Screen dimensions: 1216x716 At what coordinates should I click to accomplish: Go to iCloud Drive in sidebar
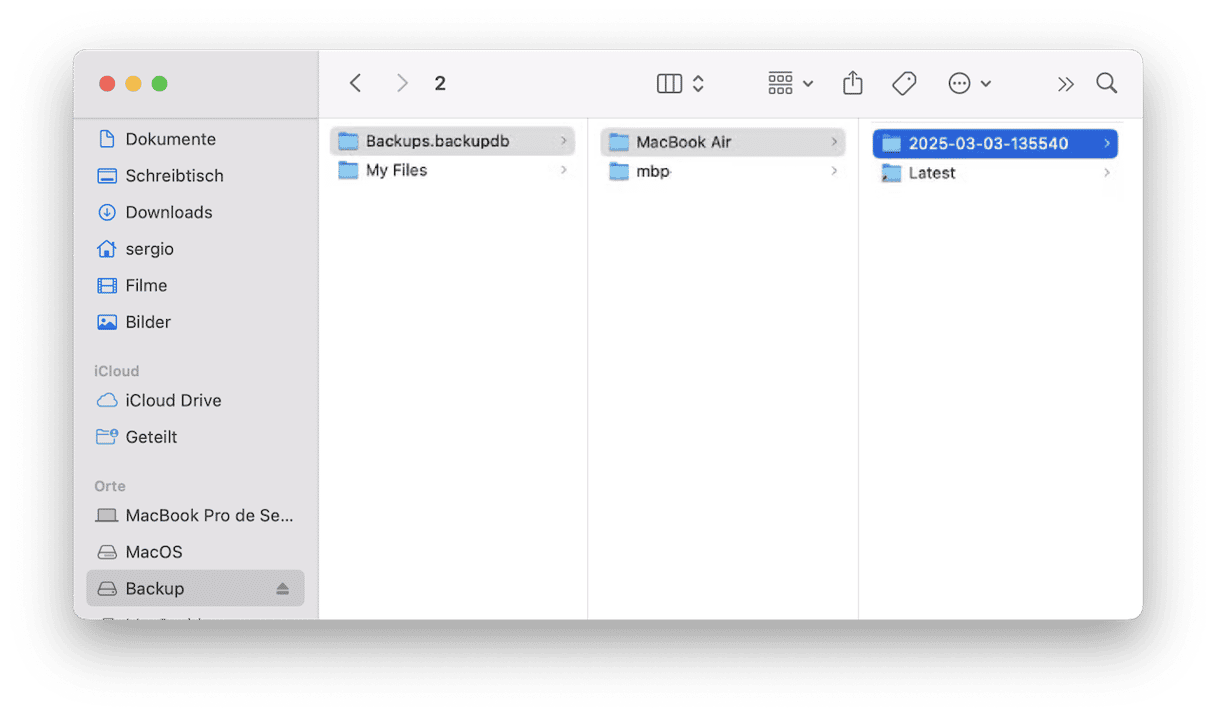pyautogui.click(x=173, y=400)
